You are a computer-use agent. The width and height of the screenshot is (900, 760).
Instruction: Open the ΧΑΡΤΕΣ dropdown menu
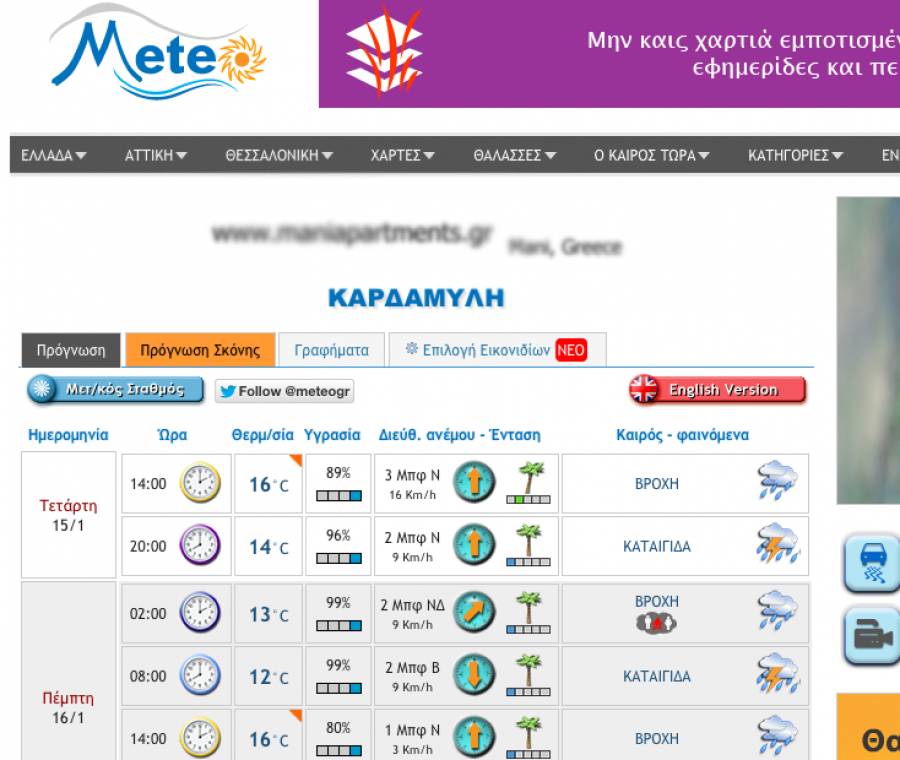[402, 155]
